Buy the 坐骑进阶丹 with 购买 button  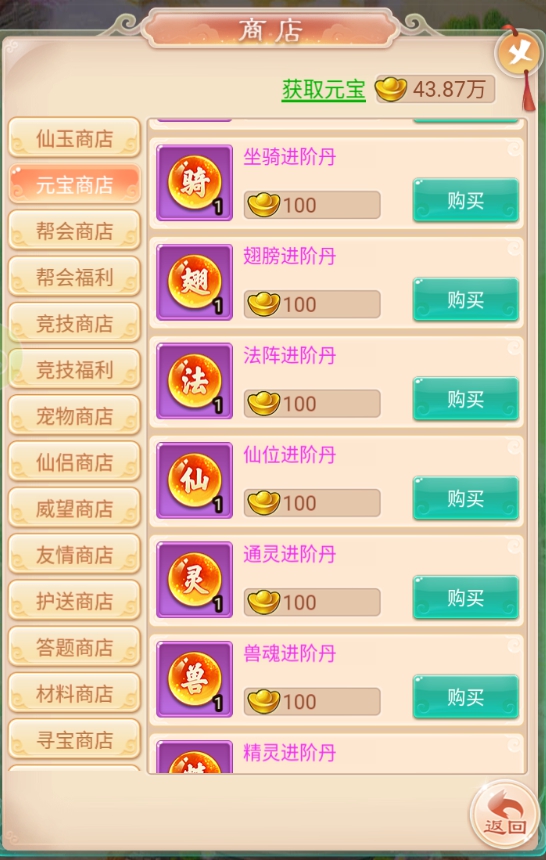pyautogui.click(x=465, y=200)
